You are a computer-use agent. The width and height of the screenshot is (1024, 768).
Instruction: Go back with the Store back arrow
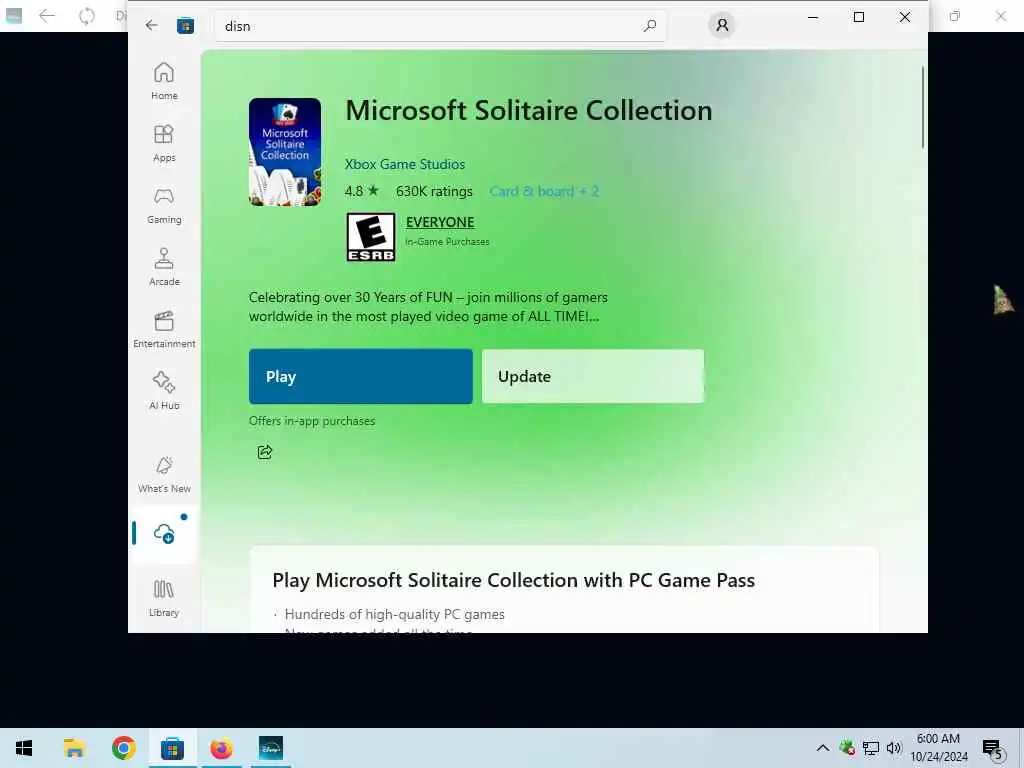point(152,25)
